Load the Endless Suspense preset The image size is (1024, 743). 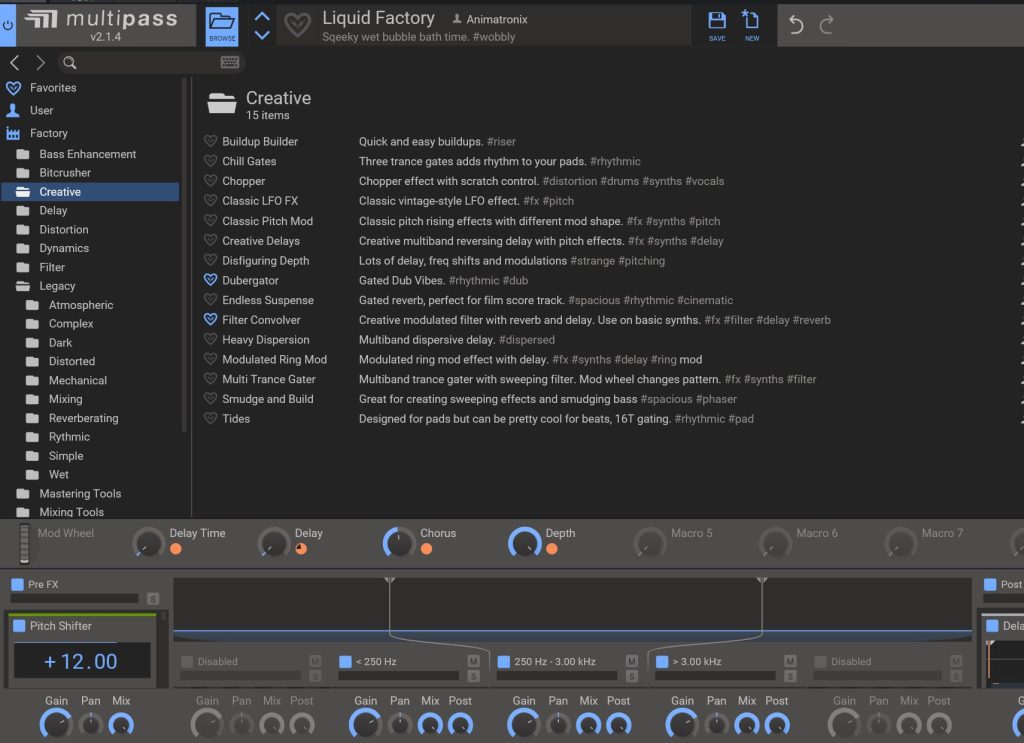coord(268,300)
